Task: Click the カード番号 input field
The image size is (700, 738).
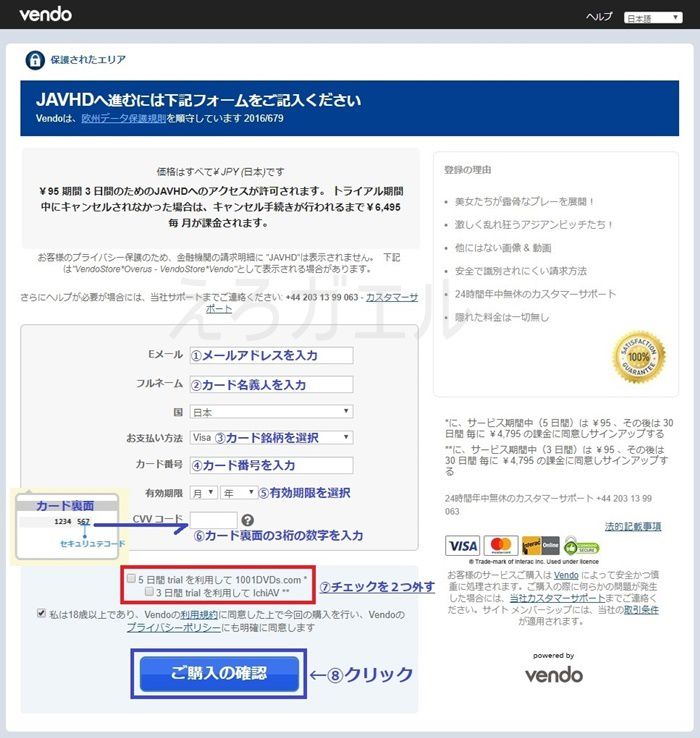Action: 271,465
